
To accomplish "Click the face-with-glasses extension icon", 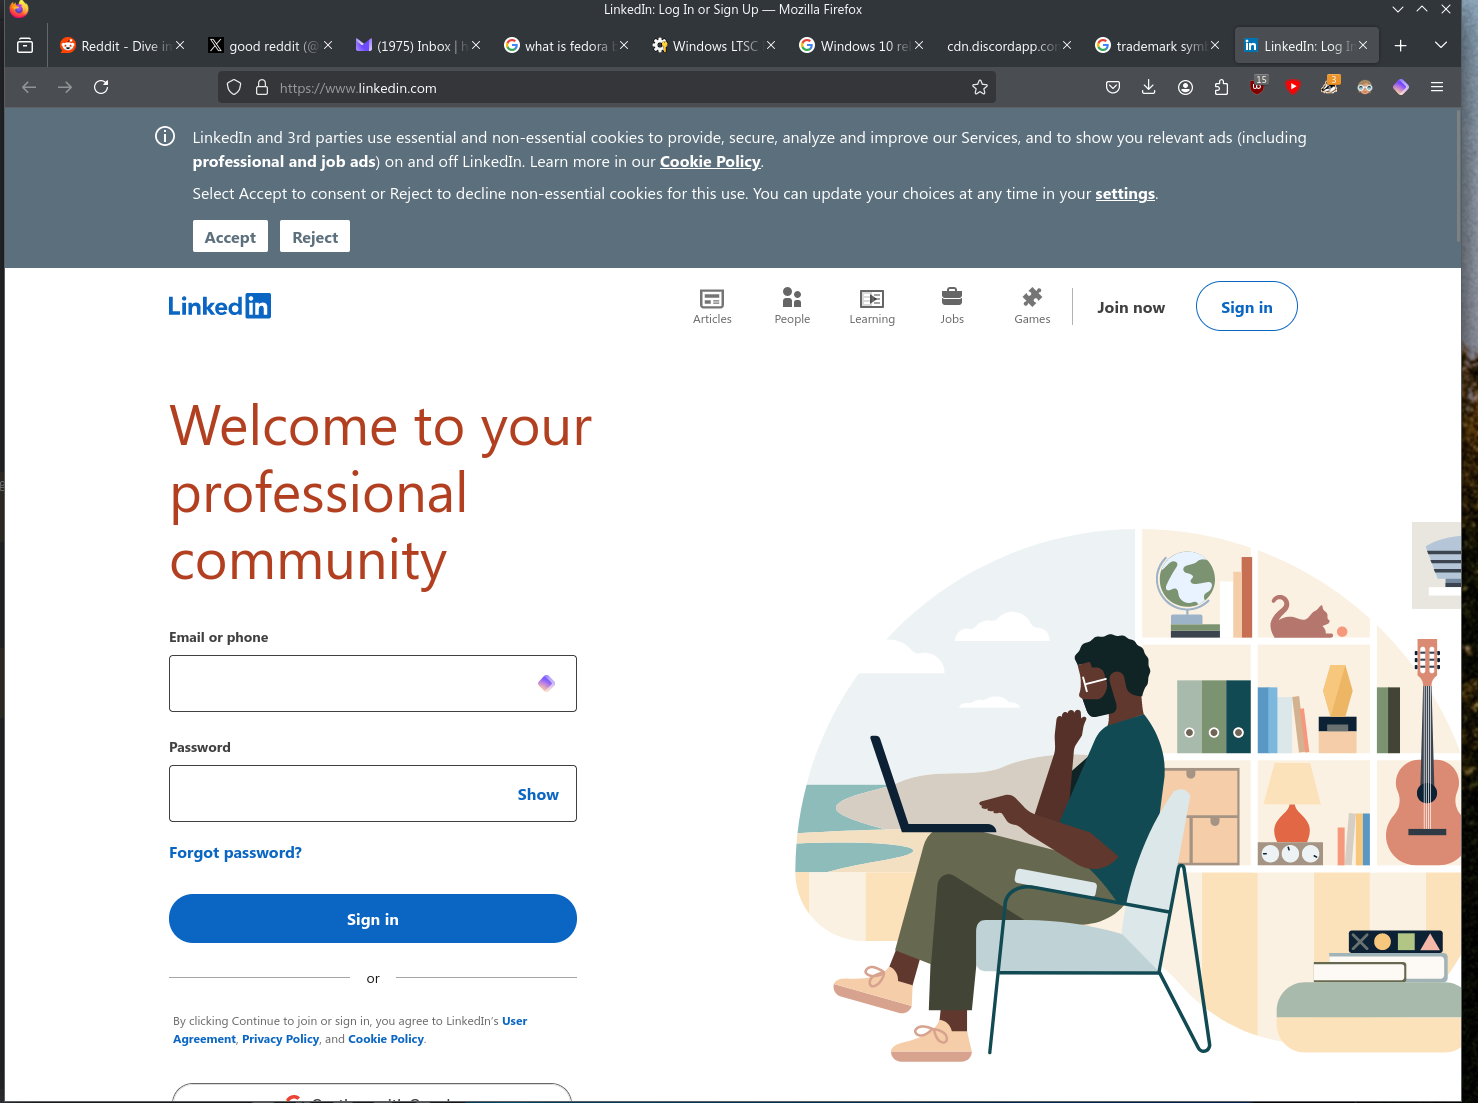I will [x=1365, y=88].
